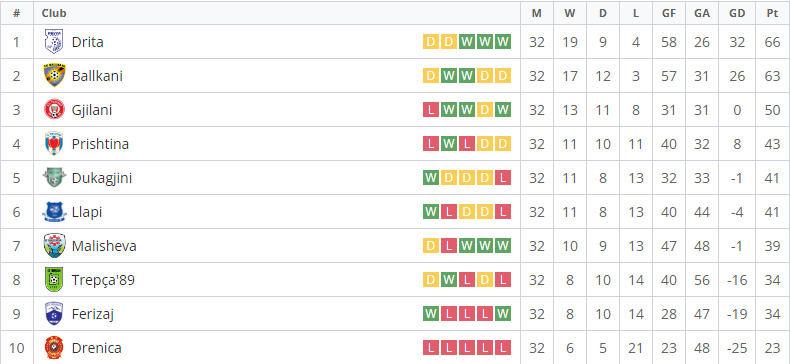790x364 pixels.
Task: Click the Drenica club logo
Action: [54, 348]
